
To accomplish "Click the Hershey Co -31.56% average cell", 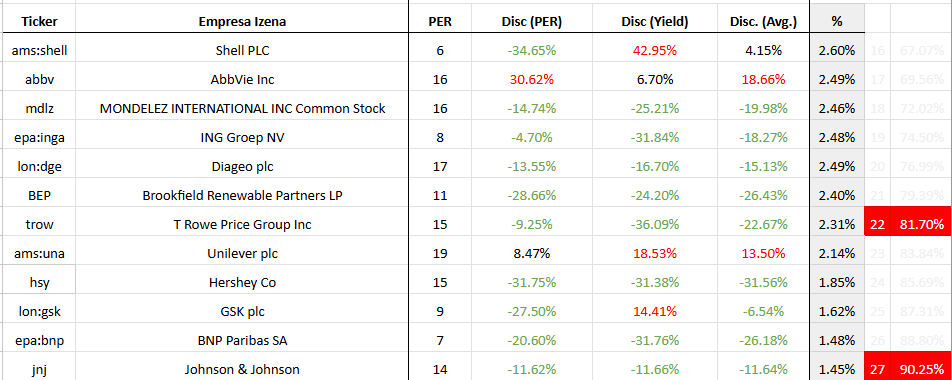I will (x=763, y=283).
